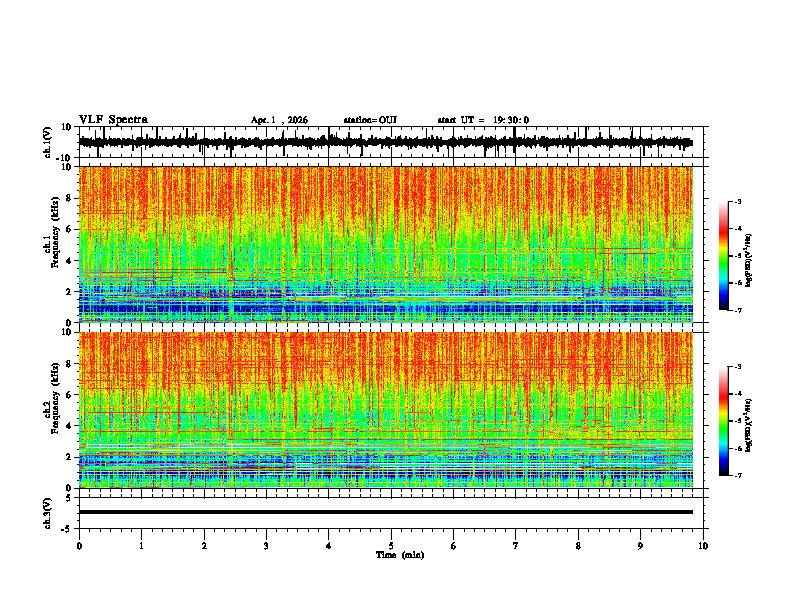Viewport: 792px width, 612px height.
Task: Click the time axis tick label "10"
Action: pos(703,546)
